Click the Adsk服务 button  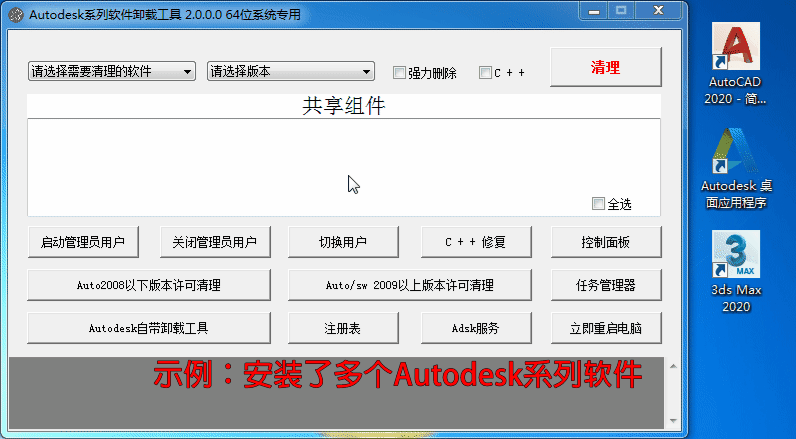(476, 328)
